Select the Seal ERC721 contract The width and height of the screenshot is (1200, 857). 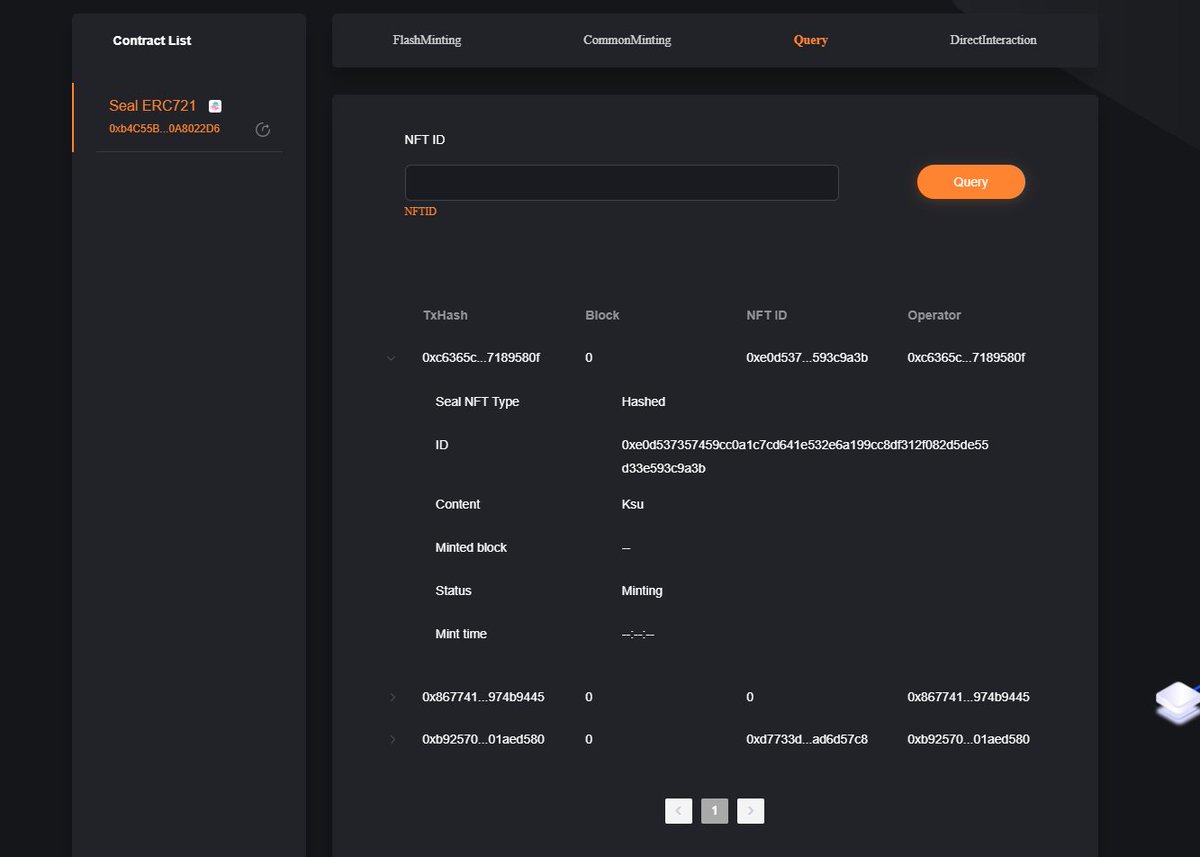pyautogui.click(x=152, y=106)
